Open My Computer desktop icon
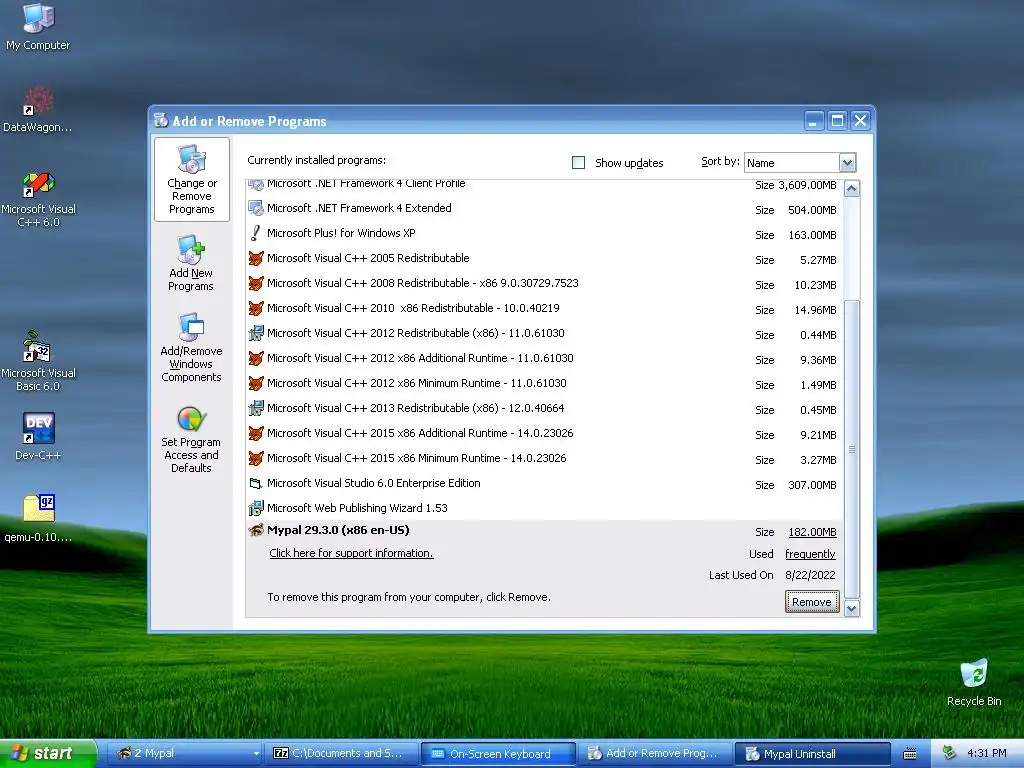The width and height of the screenshot is (1024, 768). coord(38,26)
